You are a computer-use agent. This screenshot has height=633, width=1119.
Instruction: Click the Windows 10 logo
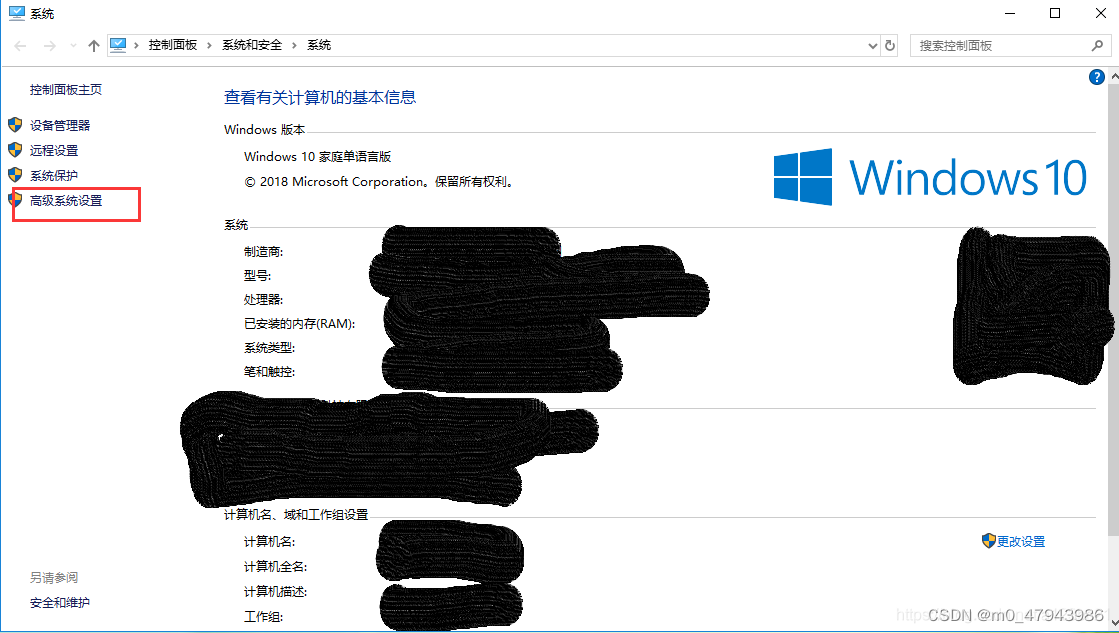coord(930,177)
